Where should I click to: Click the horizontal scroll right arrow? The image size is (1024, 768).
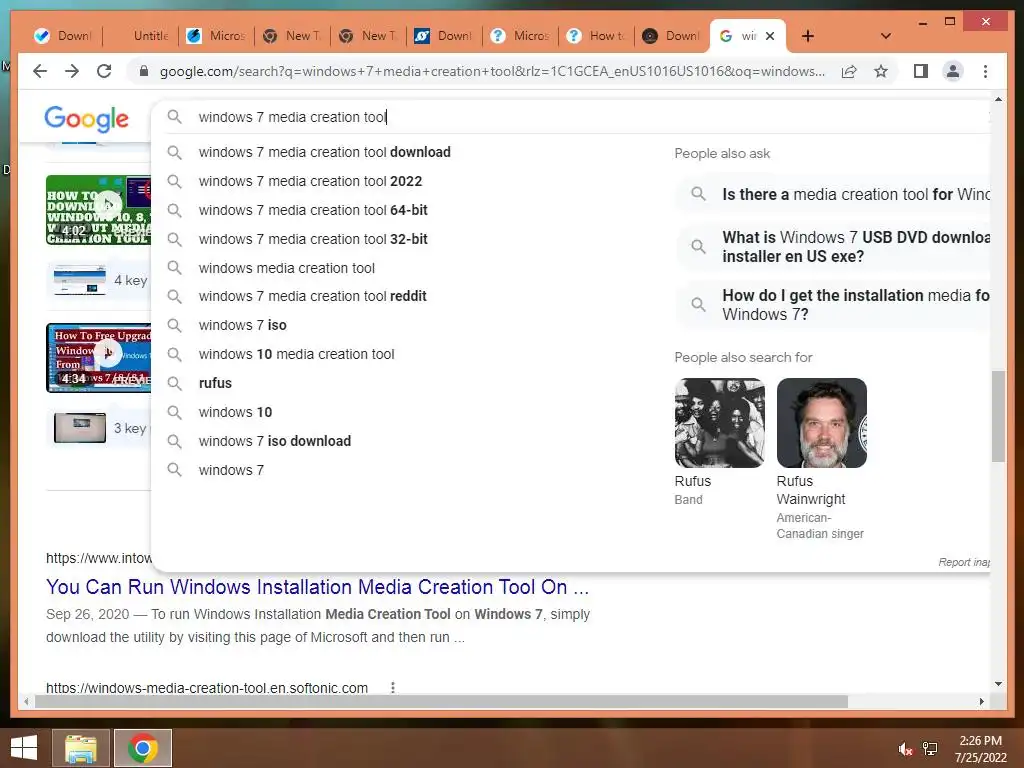(x=981, y=701)
